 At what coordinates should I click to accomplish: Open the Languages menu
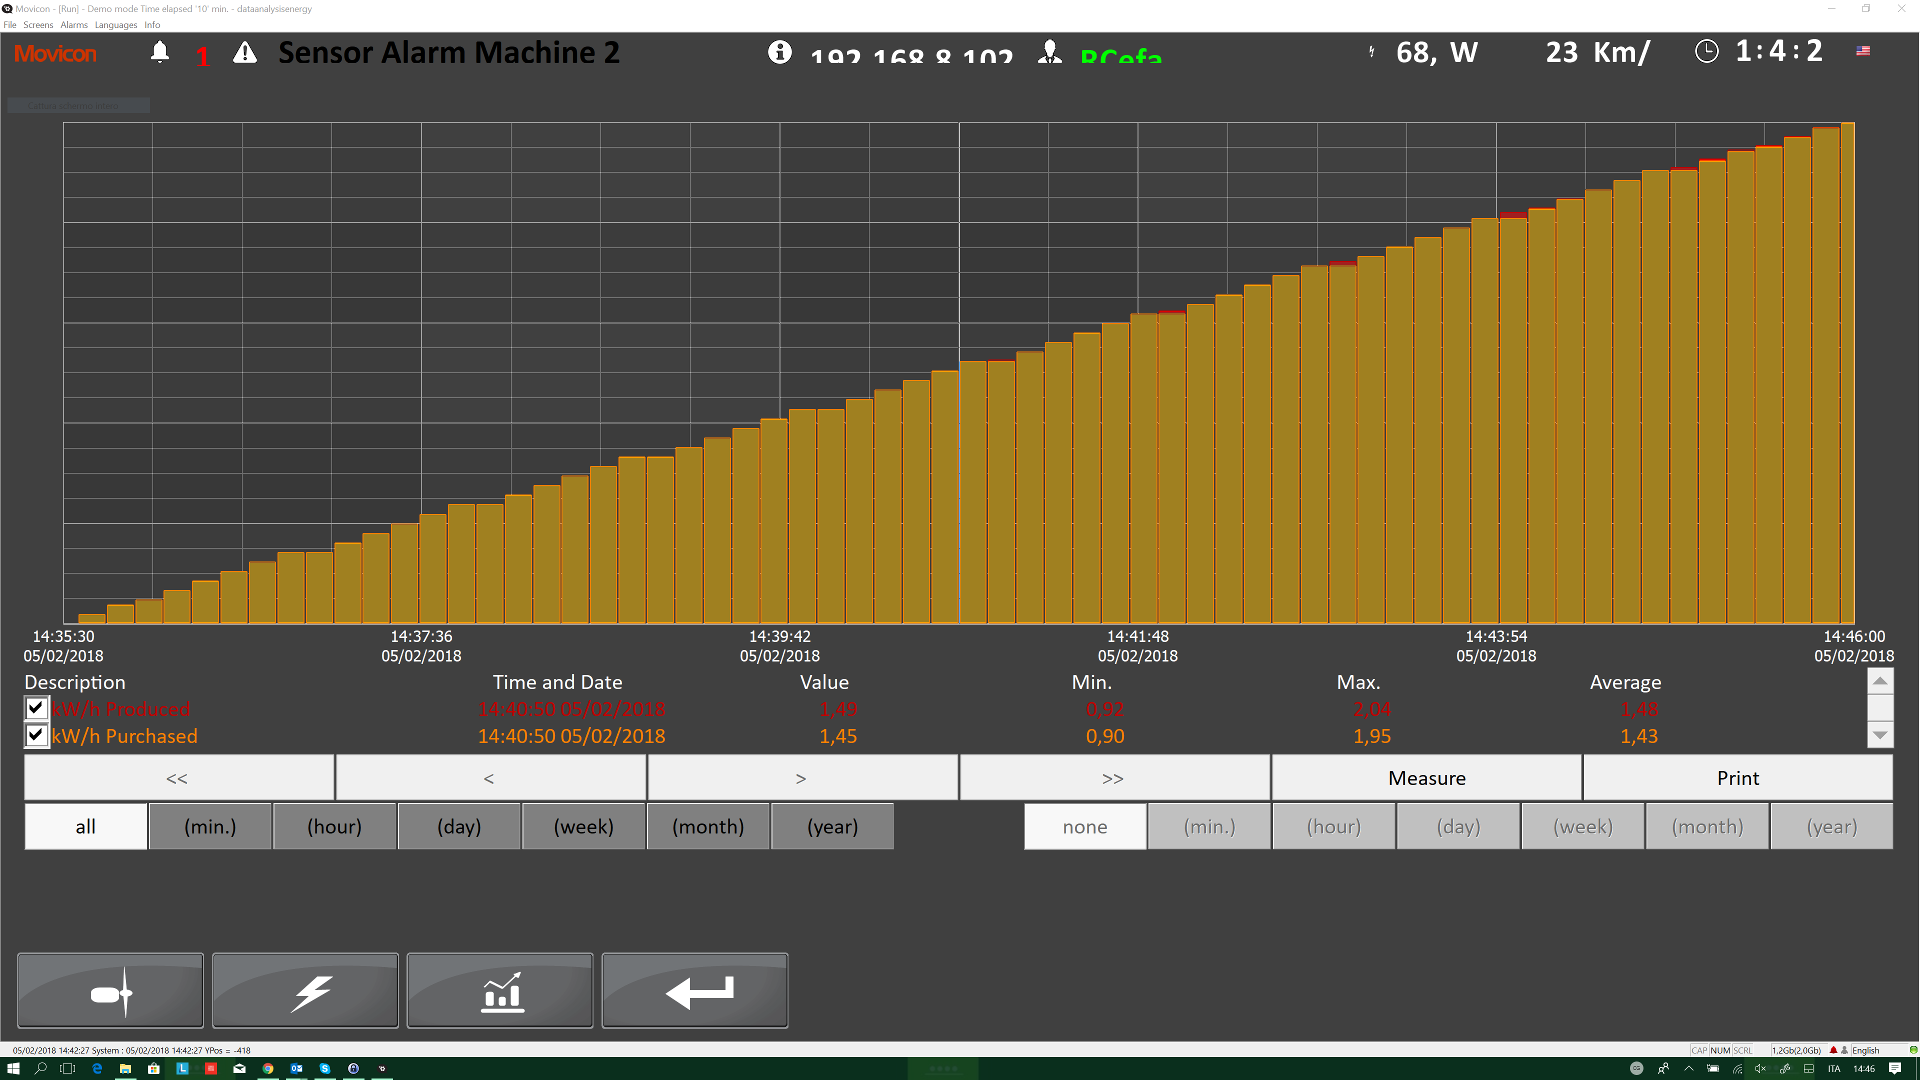coord(116,25)
